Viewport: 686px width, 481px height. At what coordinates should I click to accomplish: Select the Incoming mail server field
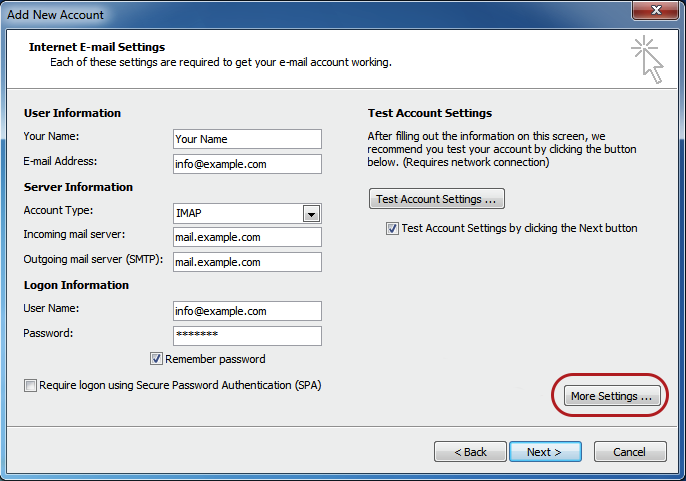pyautogui.click(x=247, y=237)
